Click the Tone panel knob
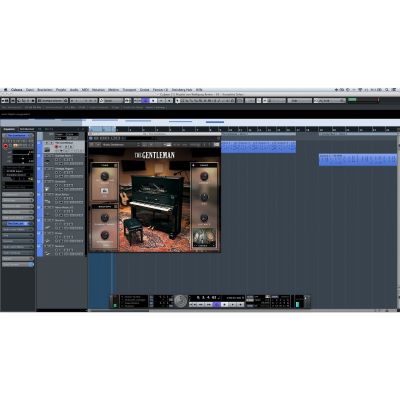The height and width of the screenshot is (400, 400). [105, 176]
